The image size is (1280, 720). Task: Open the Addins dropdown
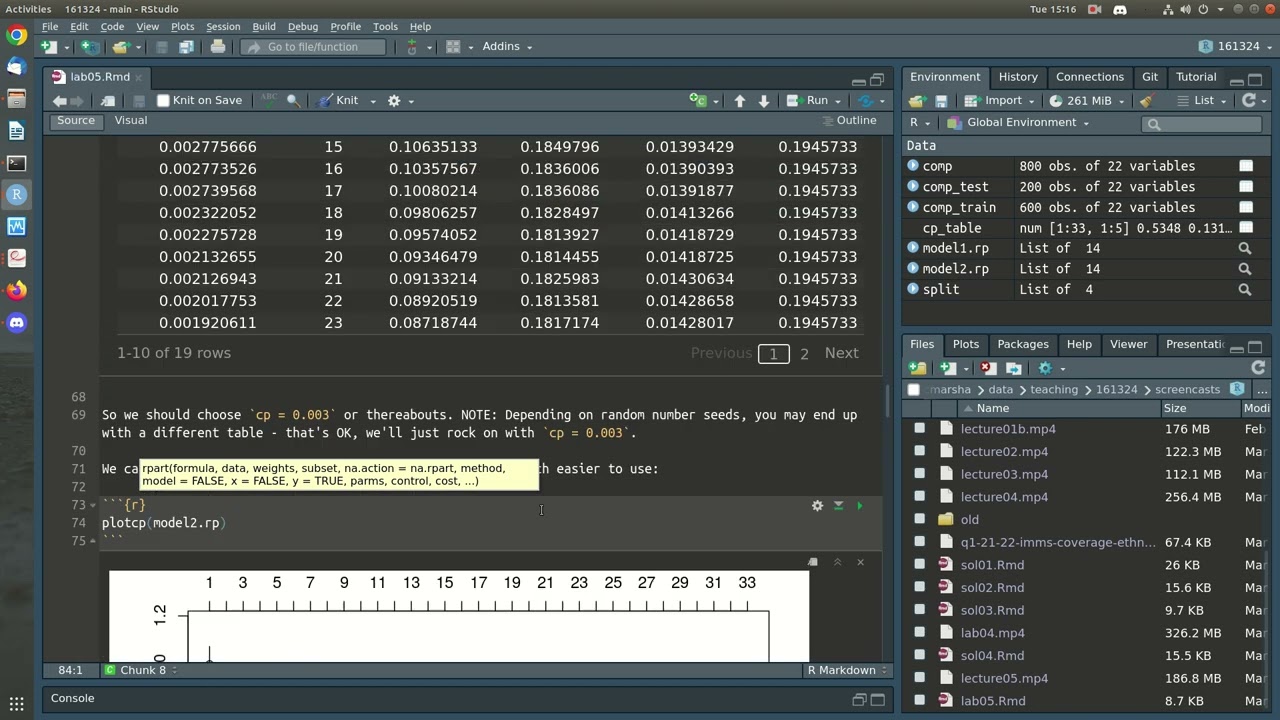[508, 47]
